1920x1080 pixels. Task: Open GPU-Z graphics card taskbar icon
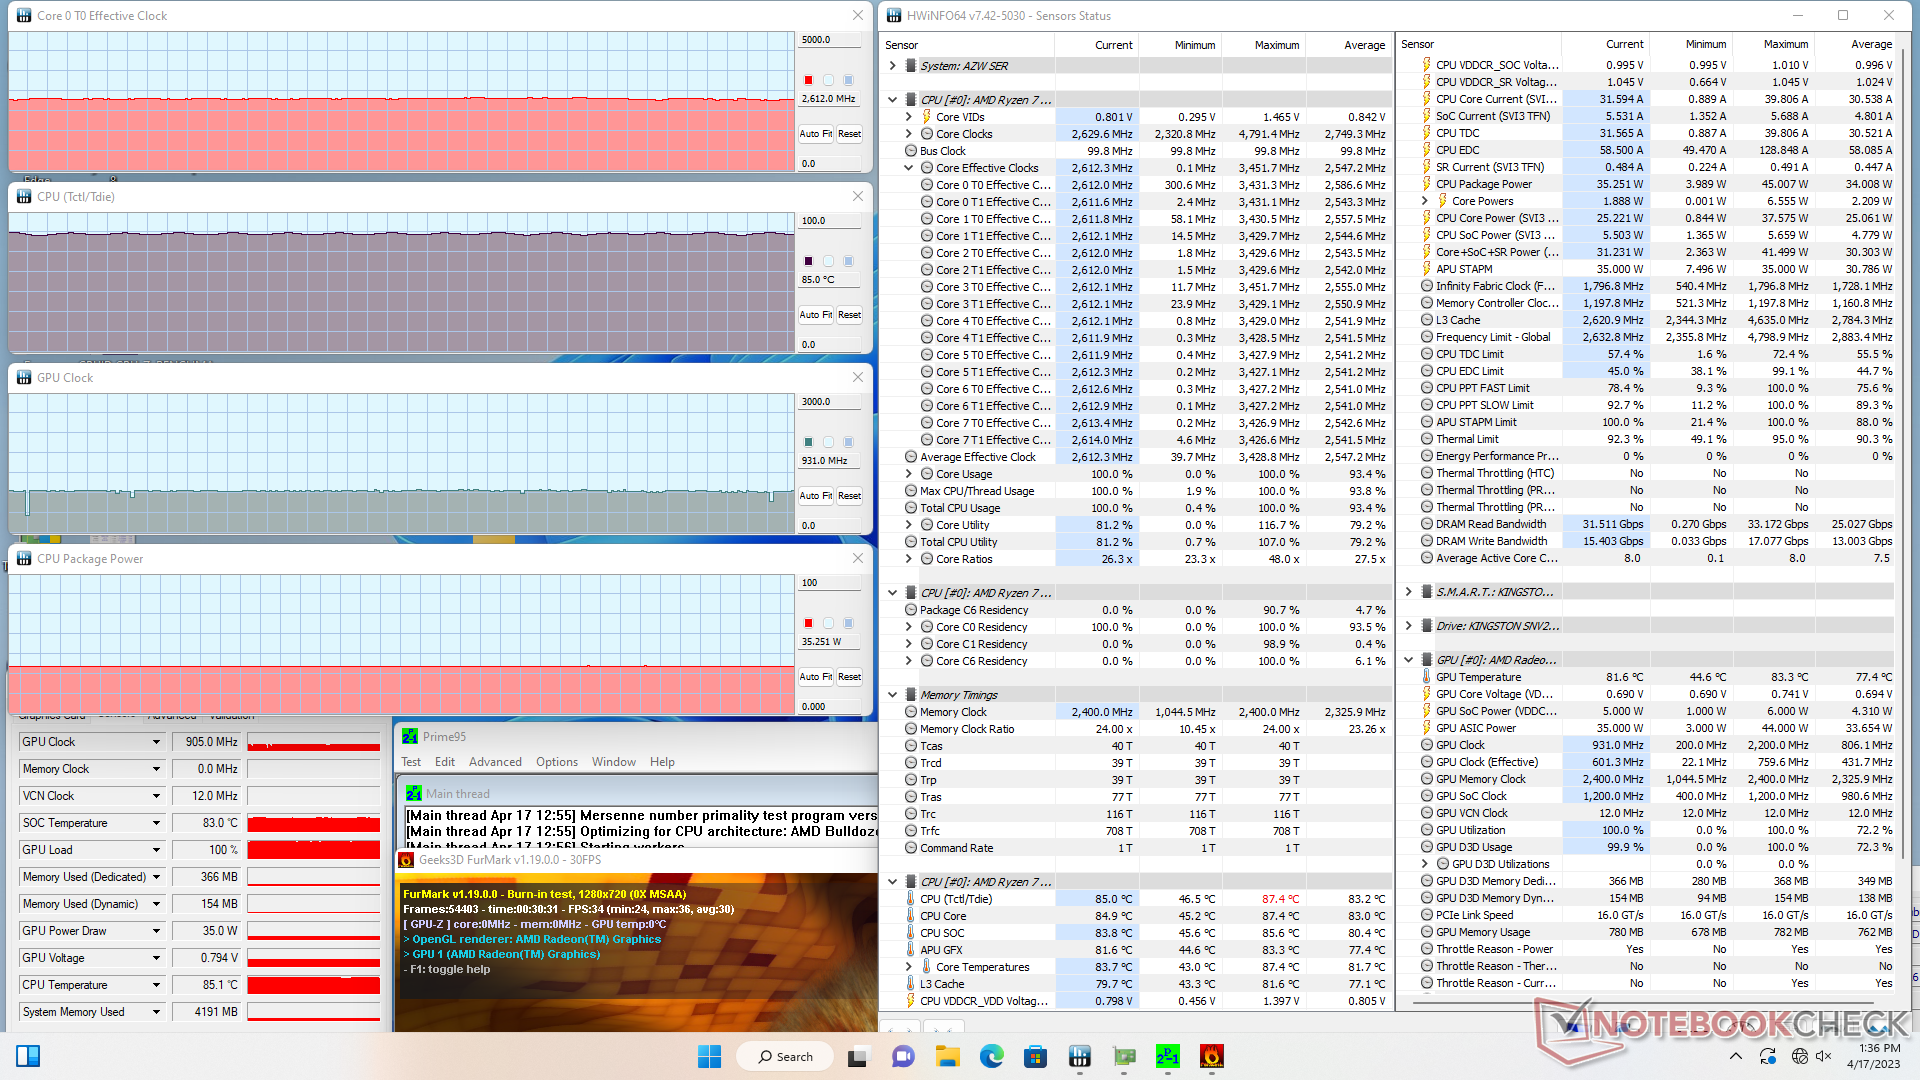point(1124,1056)
